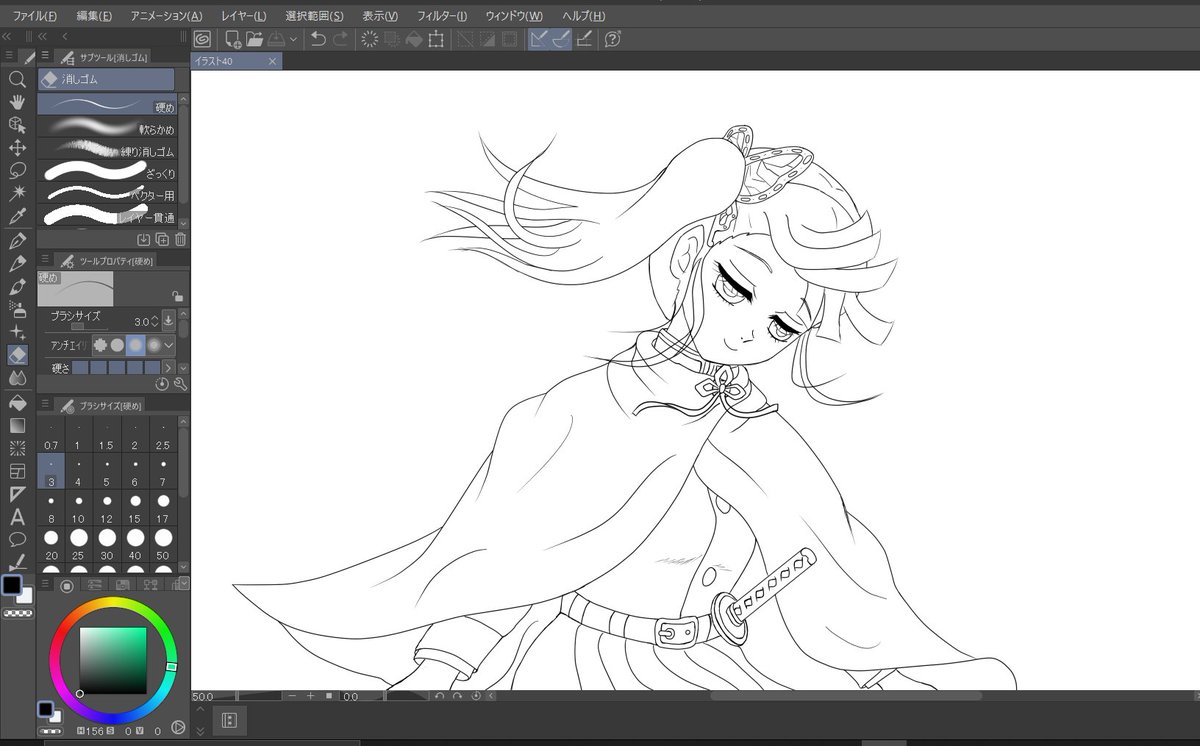This screenshot has width=1200, height=746.
Task: Select the Zoom magnifier tool
Action: [x=17, y=79]
